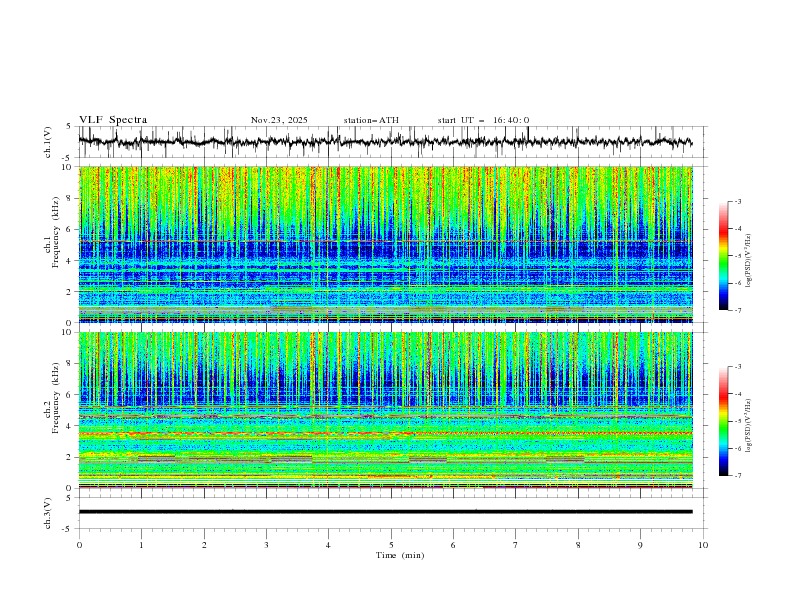Click the 'ch.1(V)' waveform axis label
Screen dimensions: 792x612
[48, 142]
